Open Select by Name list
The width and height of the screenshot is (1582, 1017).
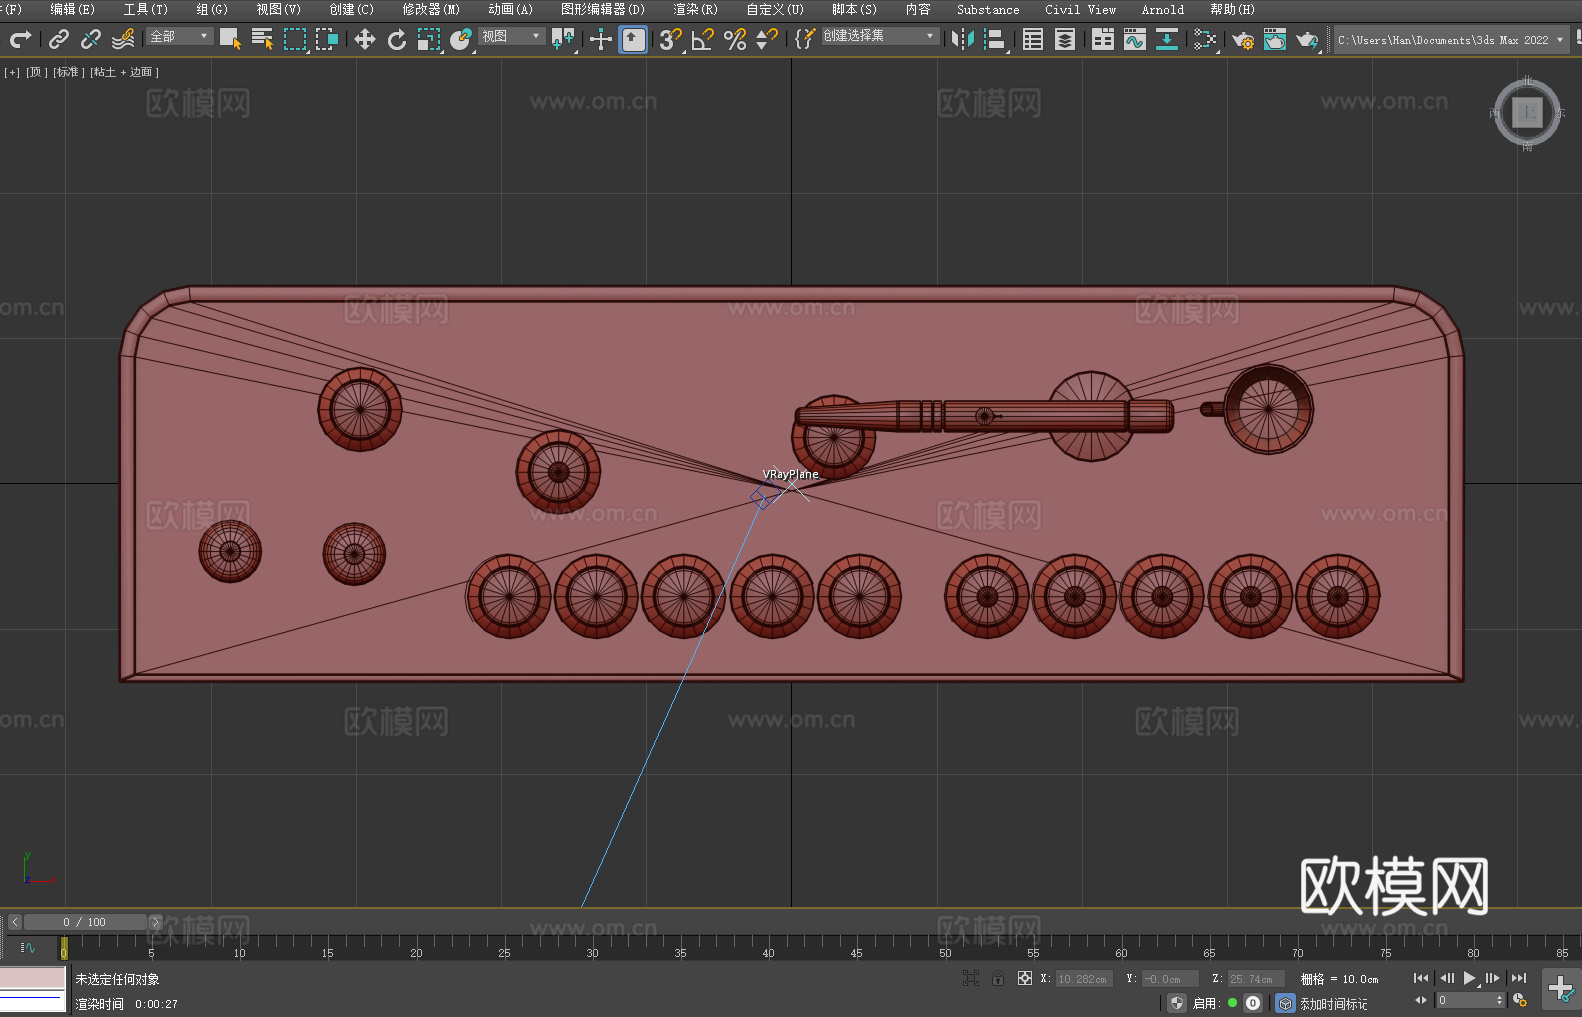[x=262, y=39]
